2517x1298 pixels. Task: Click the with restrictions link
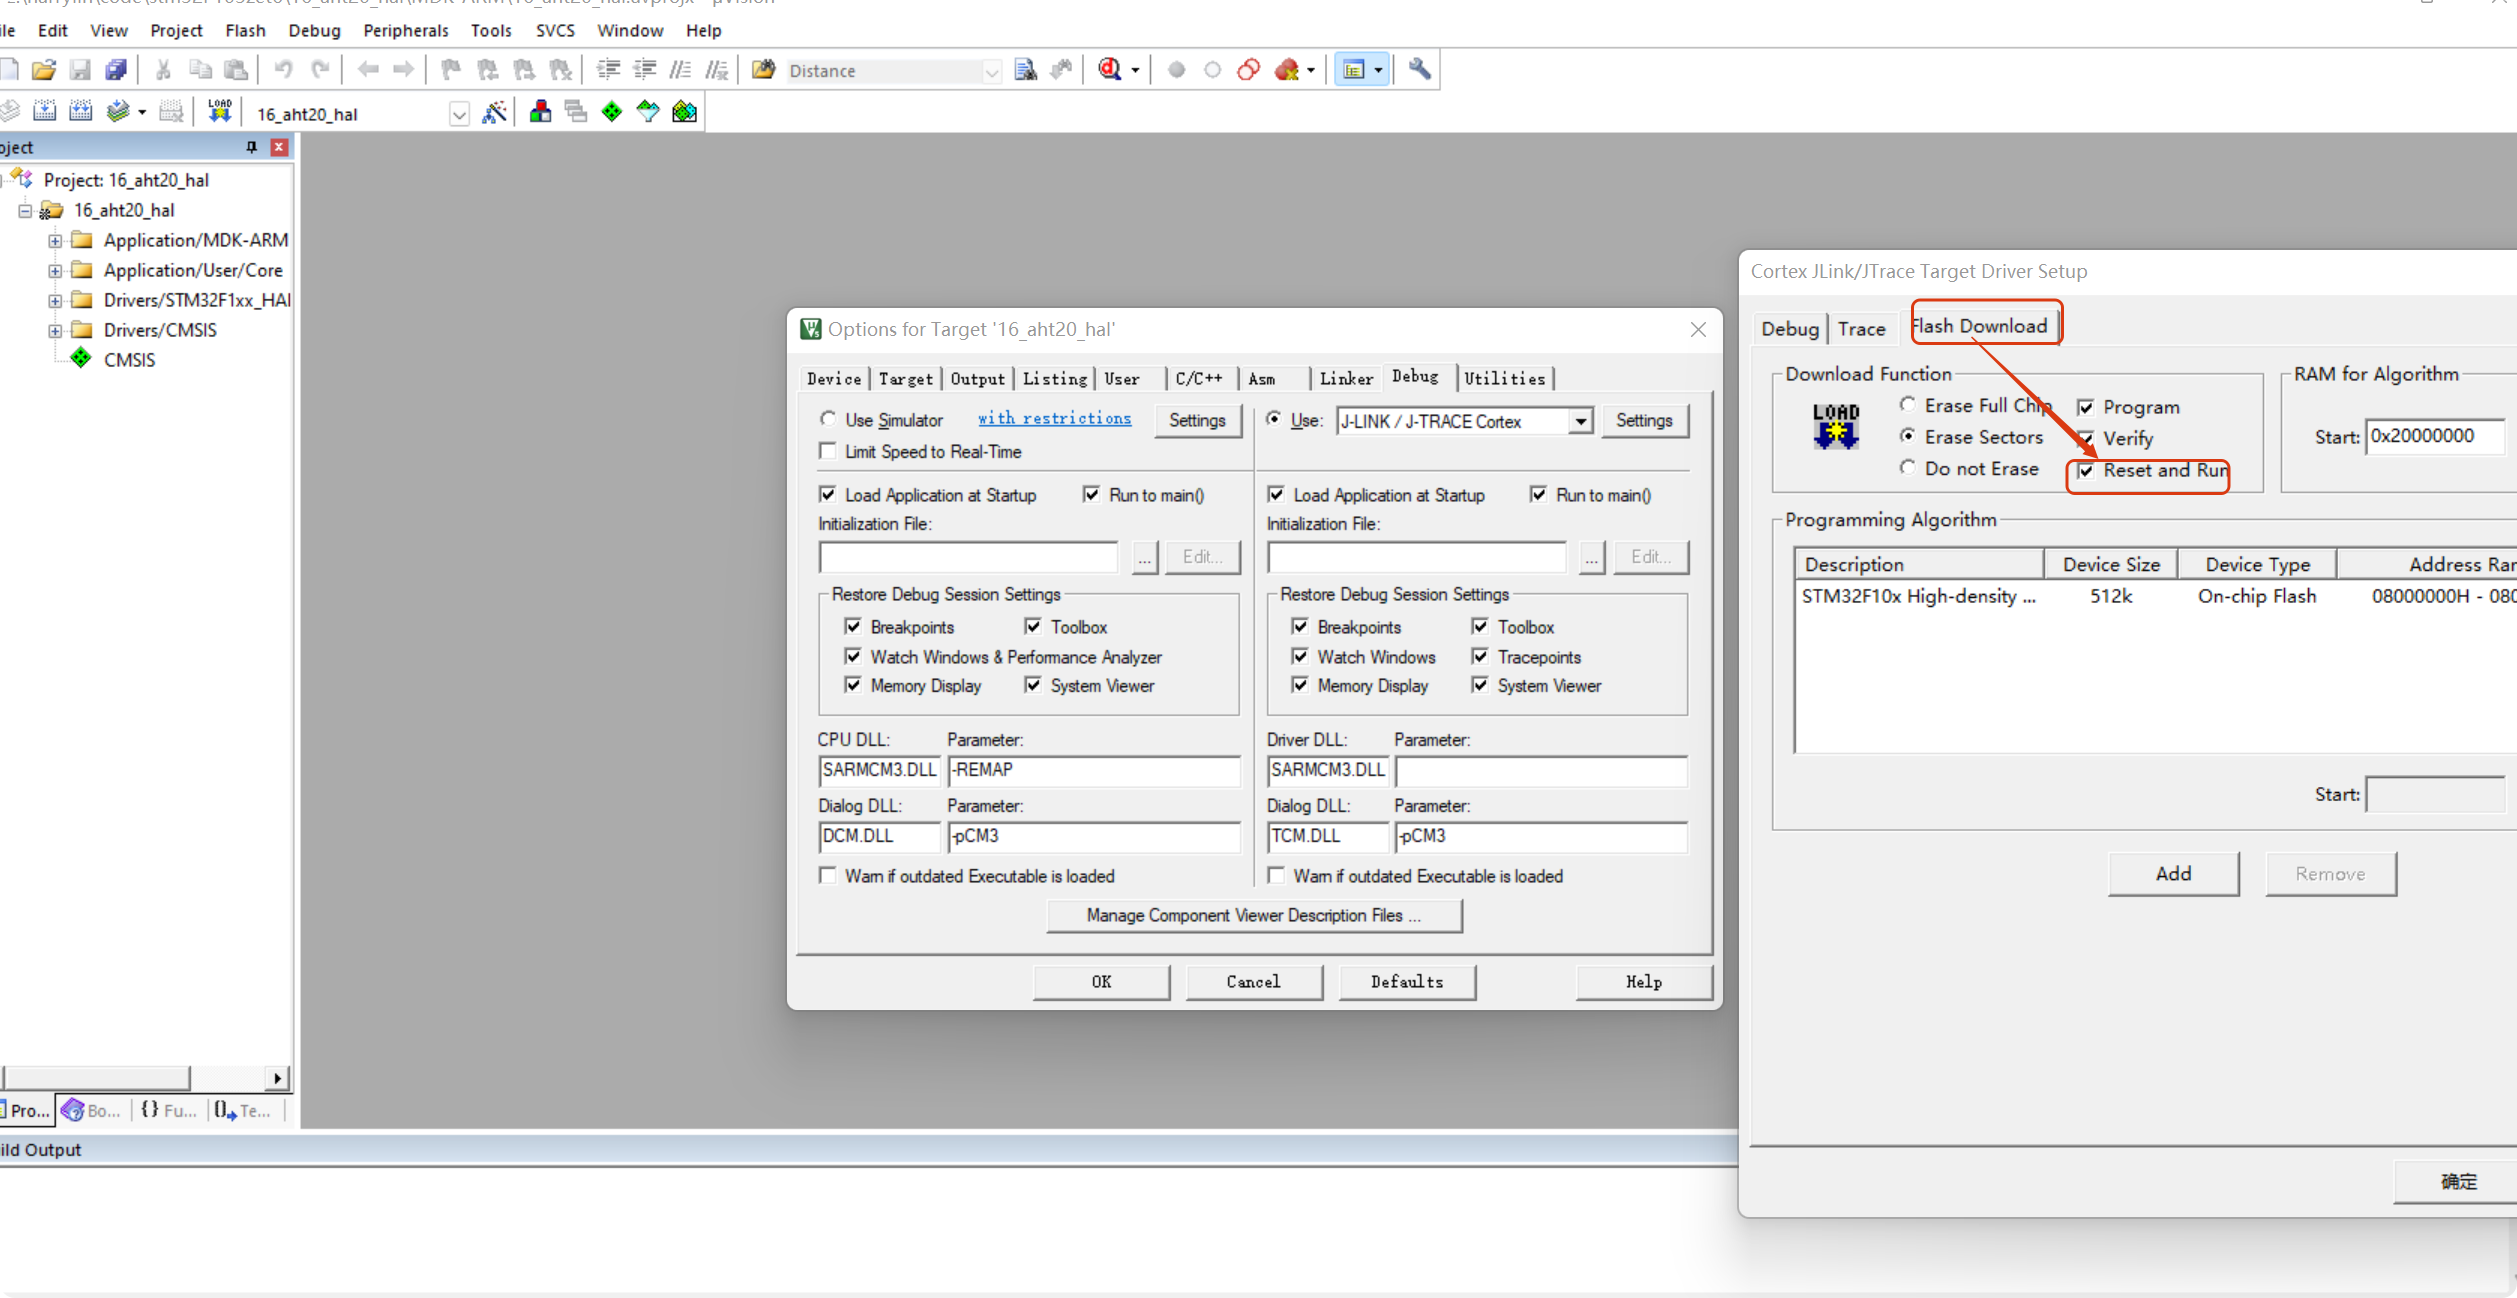(1054, 418)
